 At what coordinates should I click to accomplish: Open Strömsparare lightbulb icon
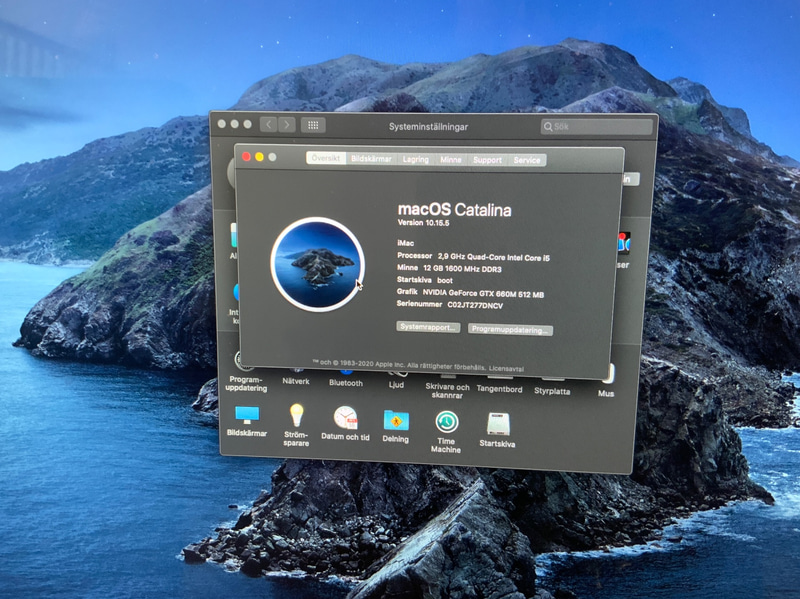(296, 415)
